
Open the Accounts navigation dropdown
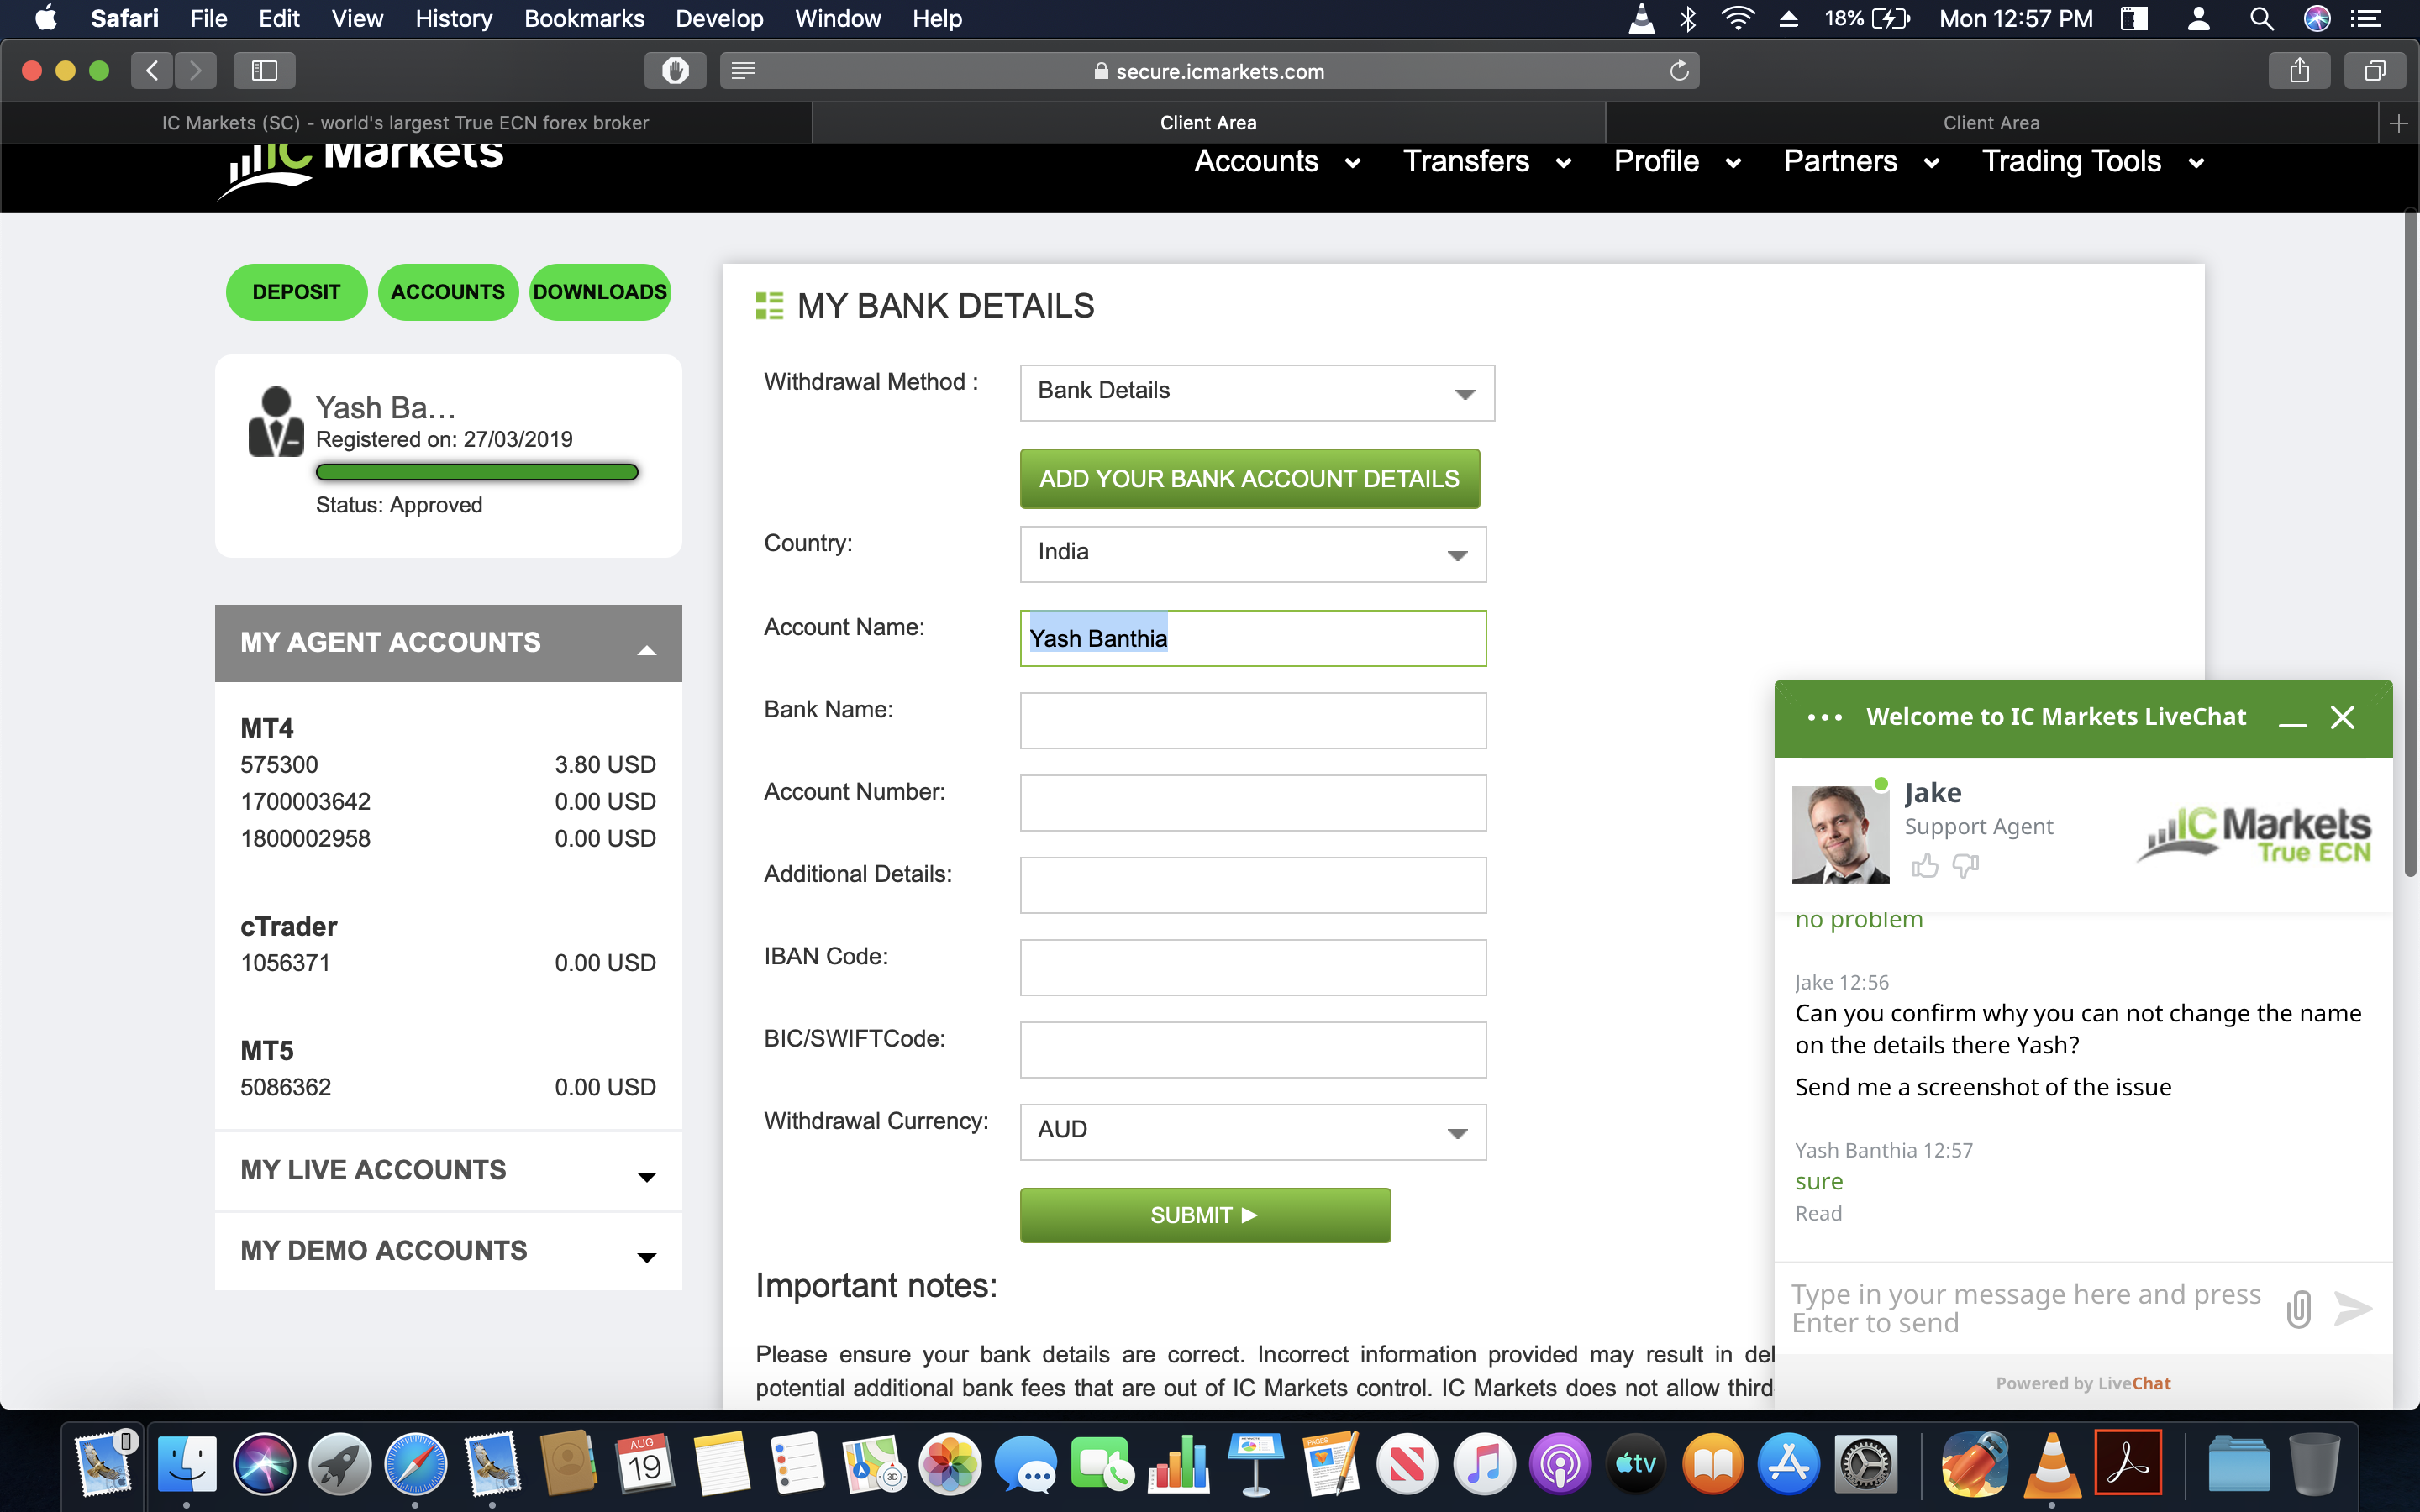click(x=1277, y=162)
